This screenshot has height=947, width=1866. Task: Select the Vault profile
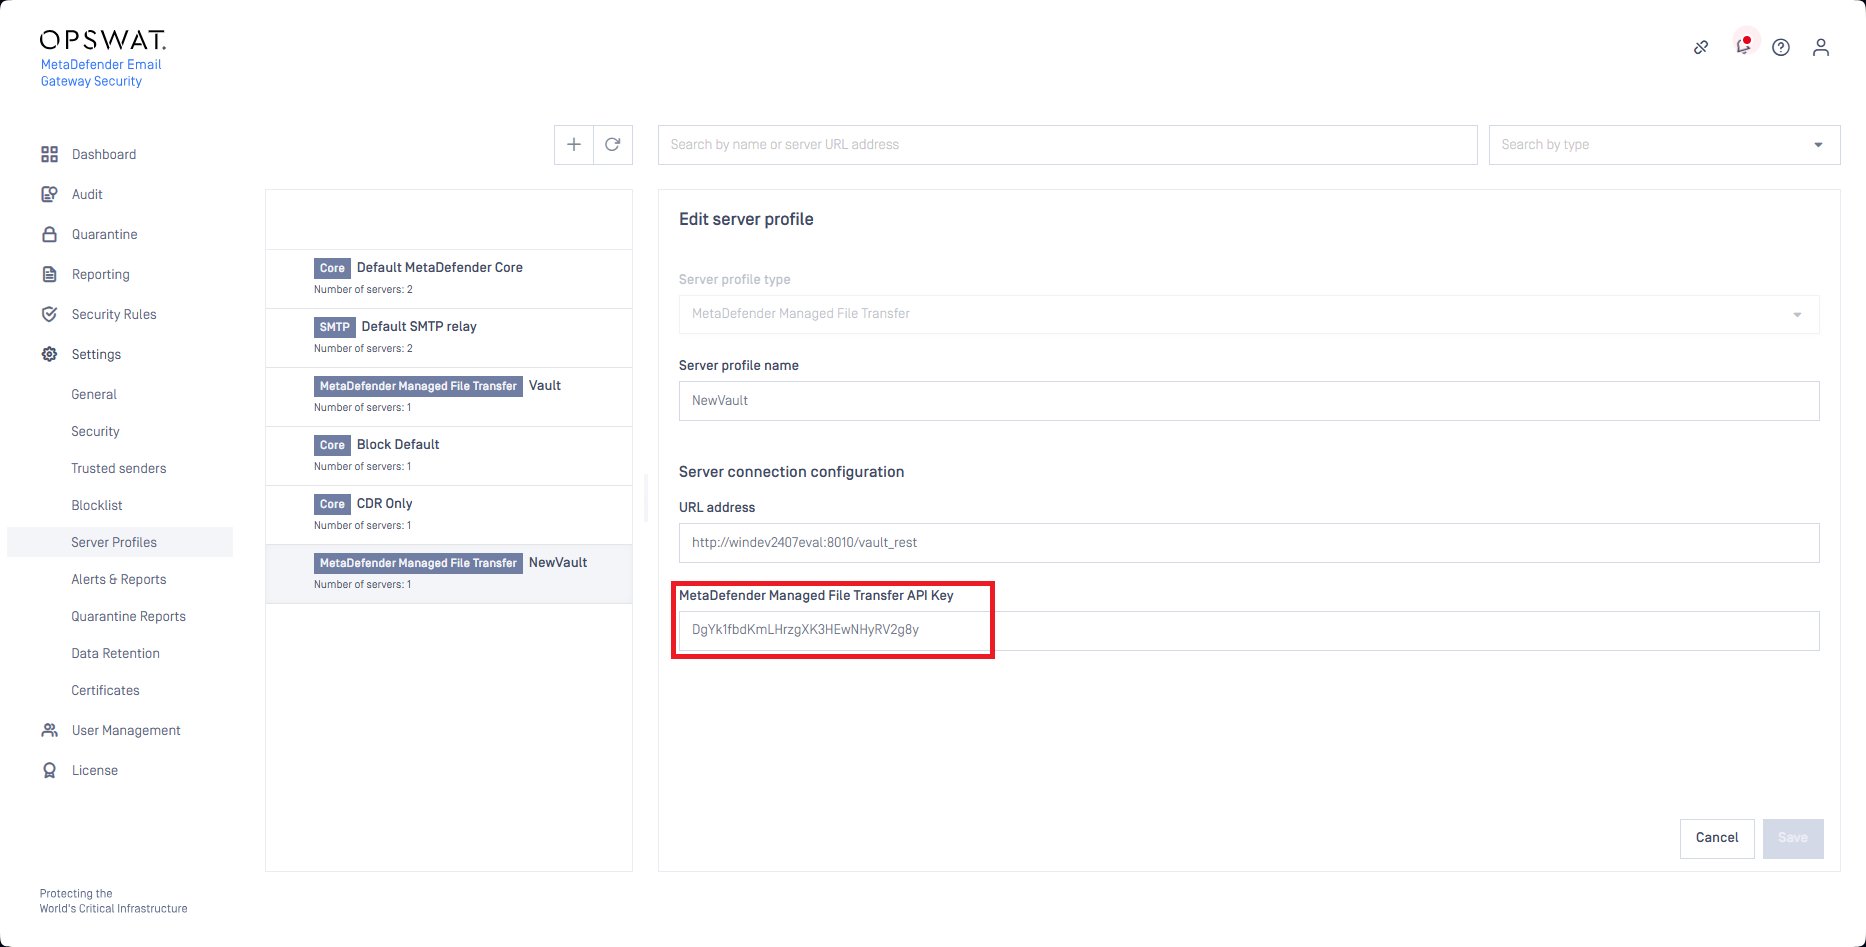click(449, 396)
